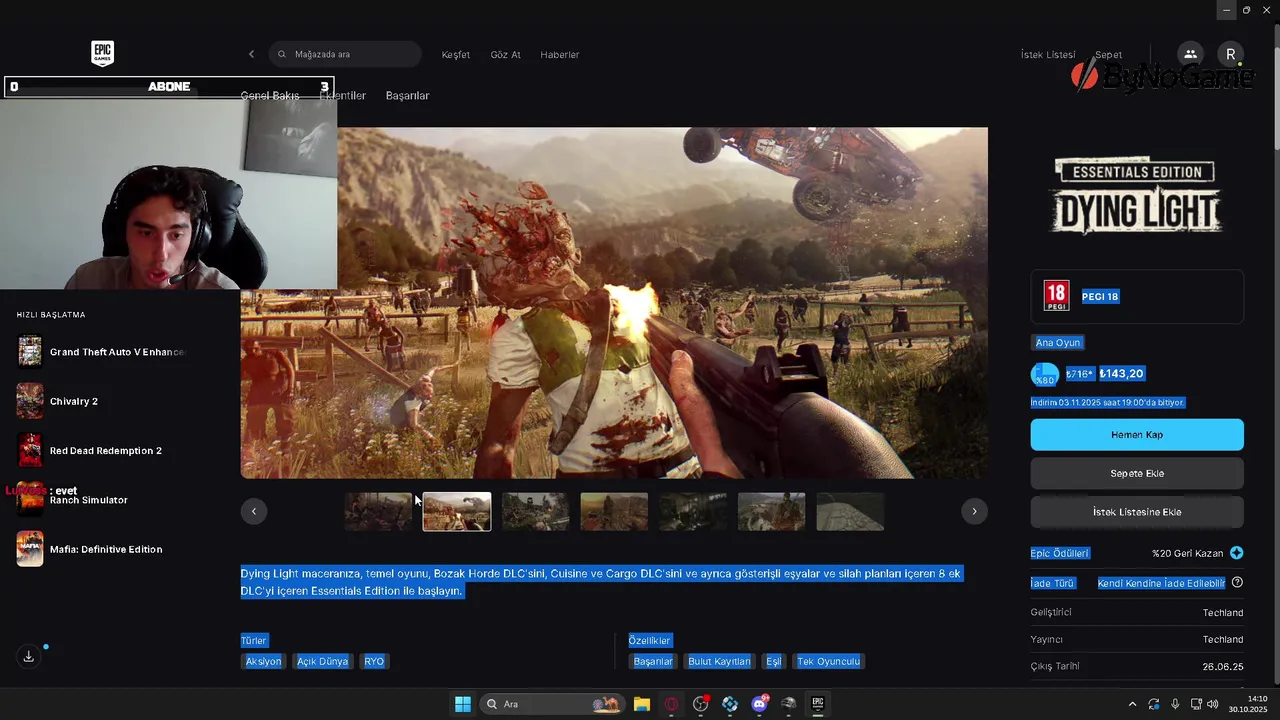This screenshot has height=720, width=1280.
Task: Open Discord from the taskbar
Action: [x=759, y=704]
